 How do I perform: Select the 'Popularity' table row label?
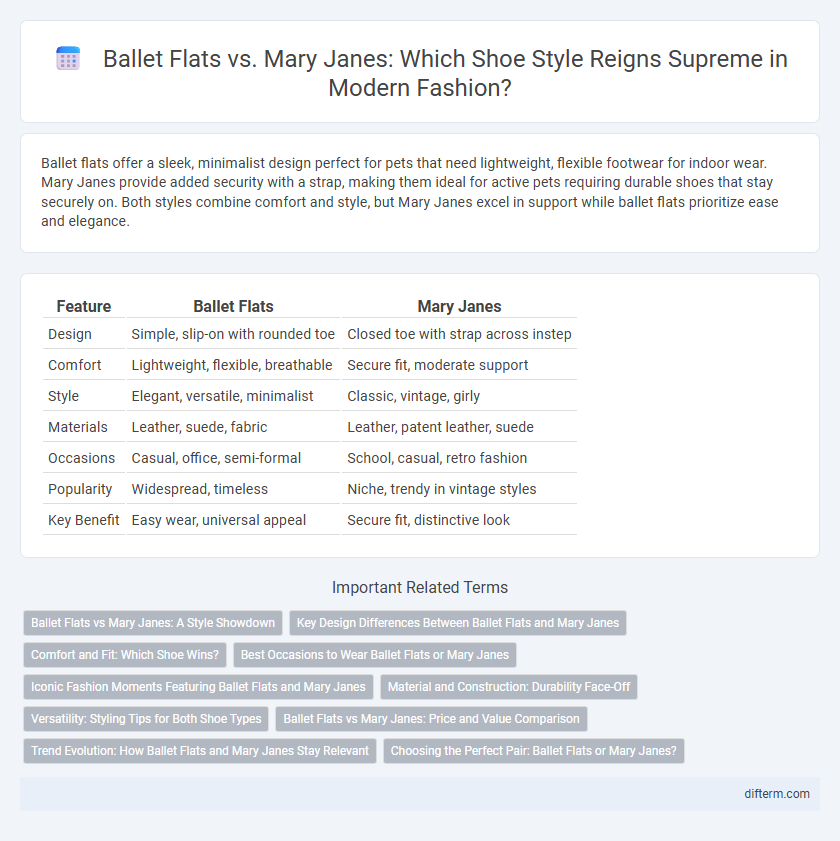pos(80,489)
